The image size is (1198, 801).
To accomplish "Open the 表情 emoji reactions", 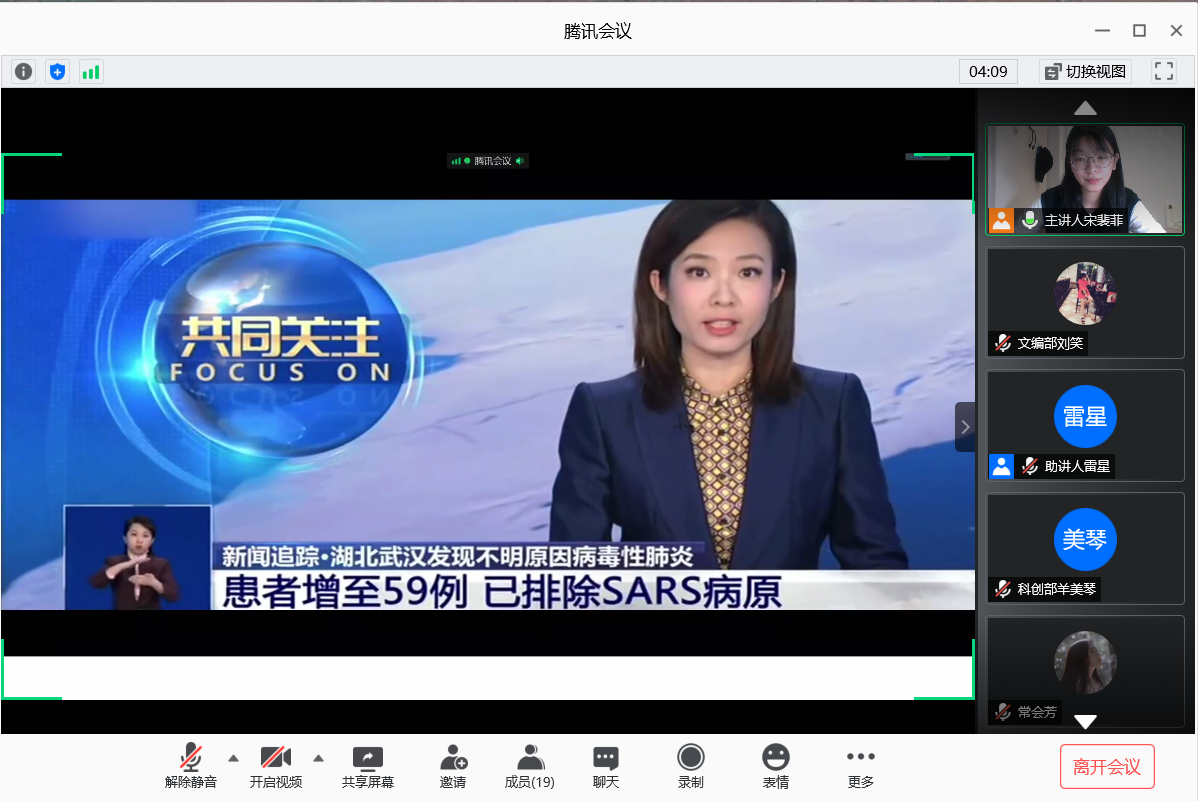I will point(775,766).
